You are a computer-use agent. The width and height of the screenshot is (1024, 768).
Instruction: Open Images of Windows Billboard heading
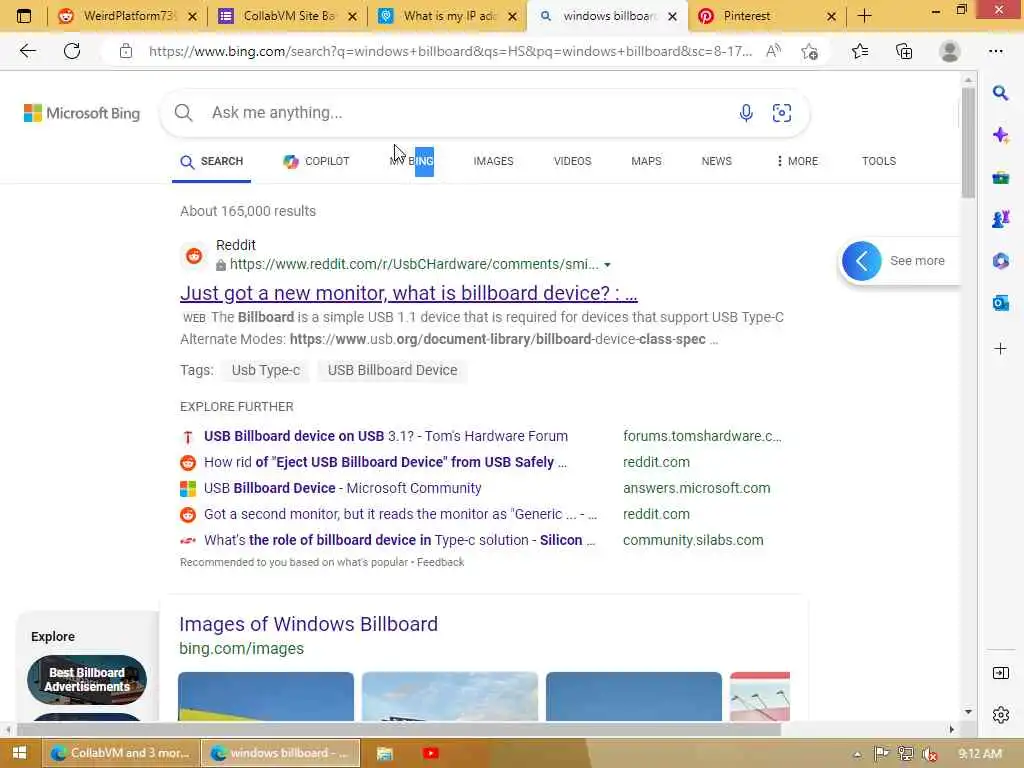(x=308, y=624)
